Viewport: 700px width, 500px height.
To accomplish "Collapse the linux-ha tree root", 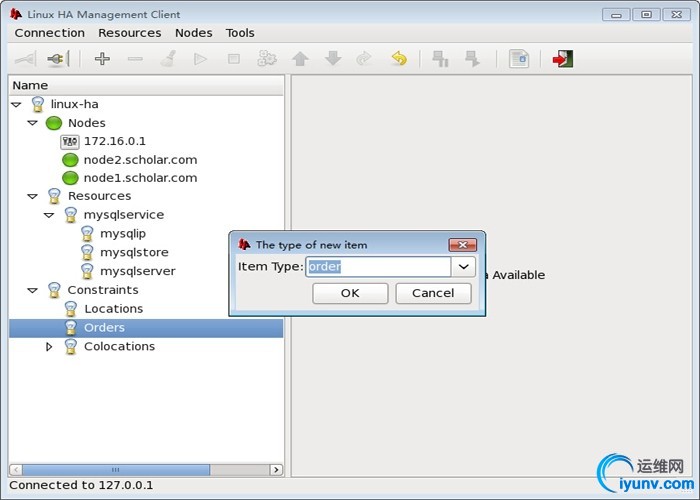I will pyautogui.click(x=17, y=104).
